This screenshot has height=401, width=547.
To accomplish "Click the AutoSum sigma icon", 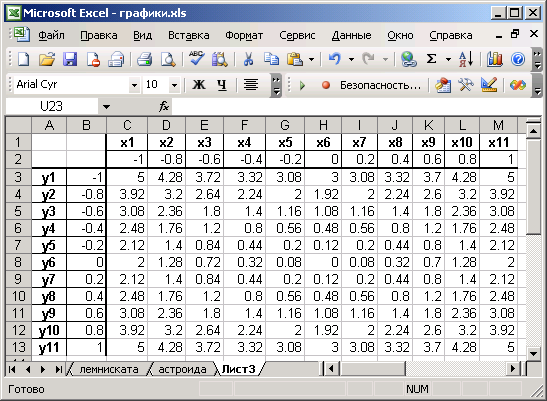I will (431, 59).
